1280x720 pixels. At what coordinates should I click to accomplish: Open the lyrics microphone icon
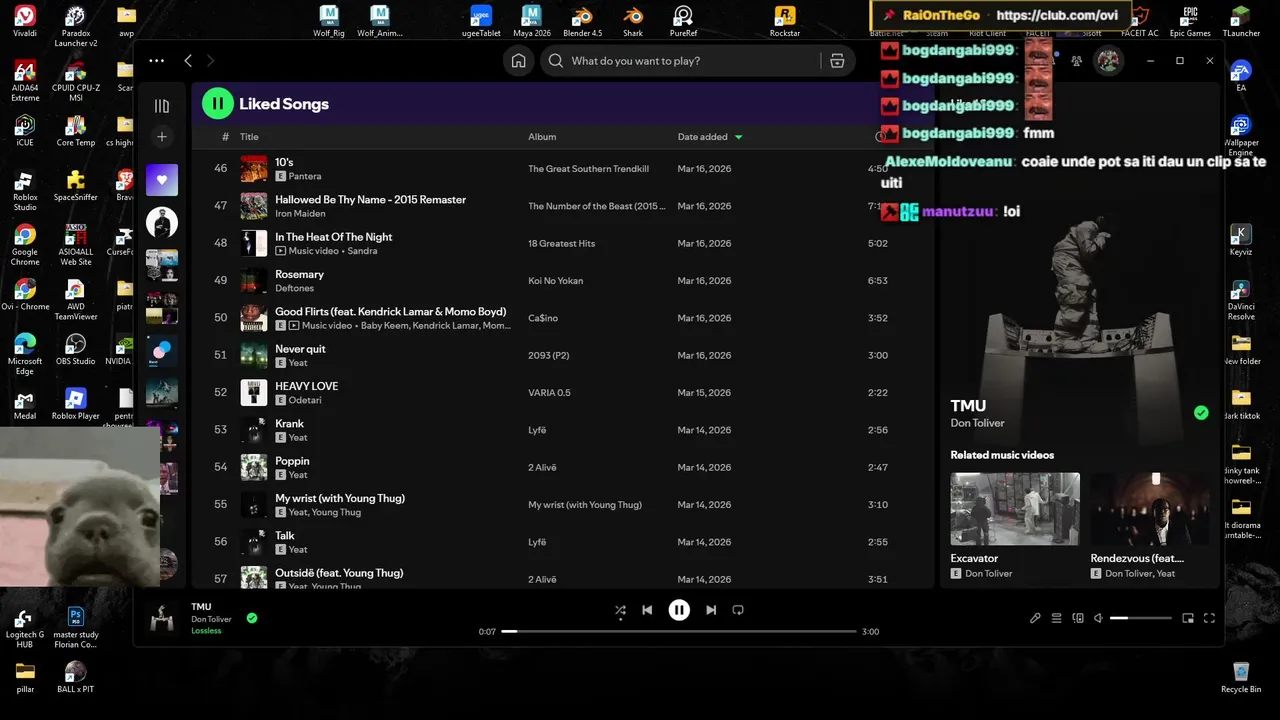(x=1035, y=618)
